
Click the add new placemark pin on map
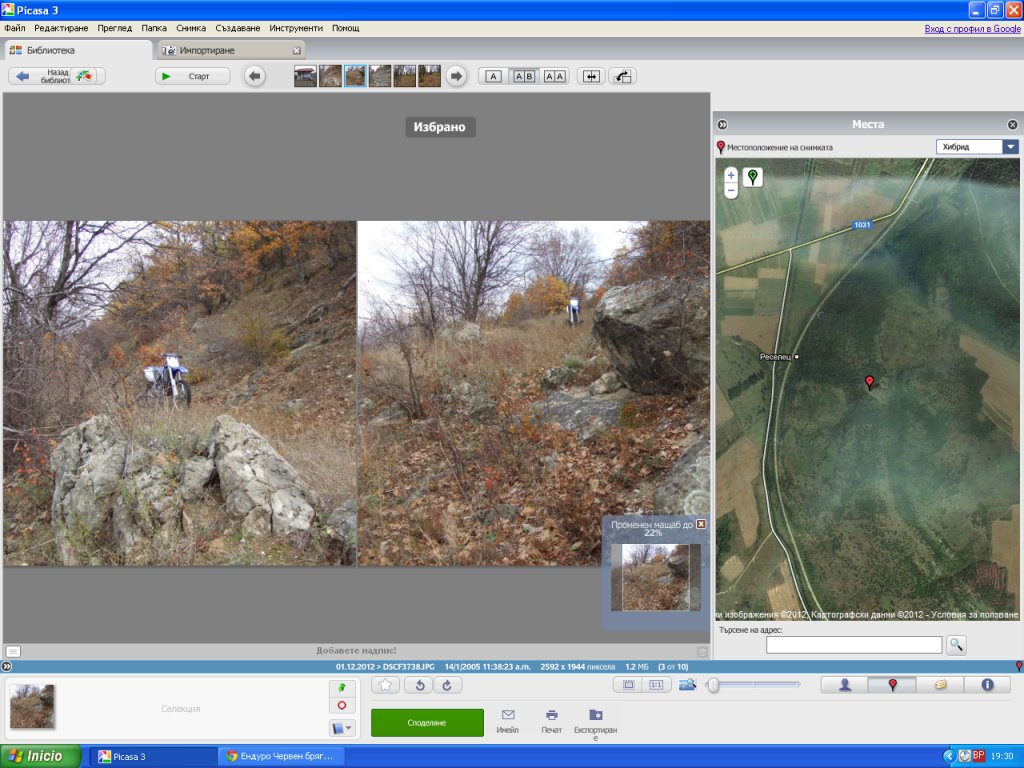point(753,177)
